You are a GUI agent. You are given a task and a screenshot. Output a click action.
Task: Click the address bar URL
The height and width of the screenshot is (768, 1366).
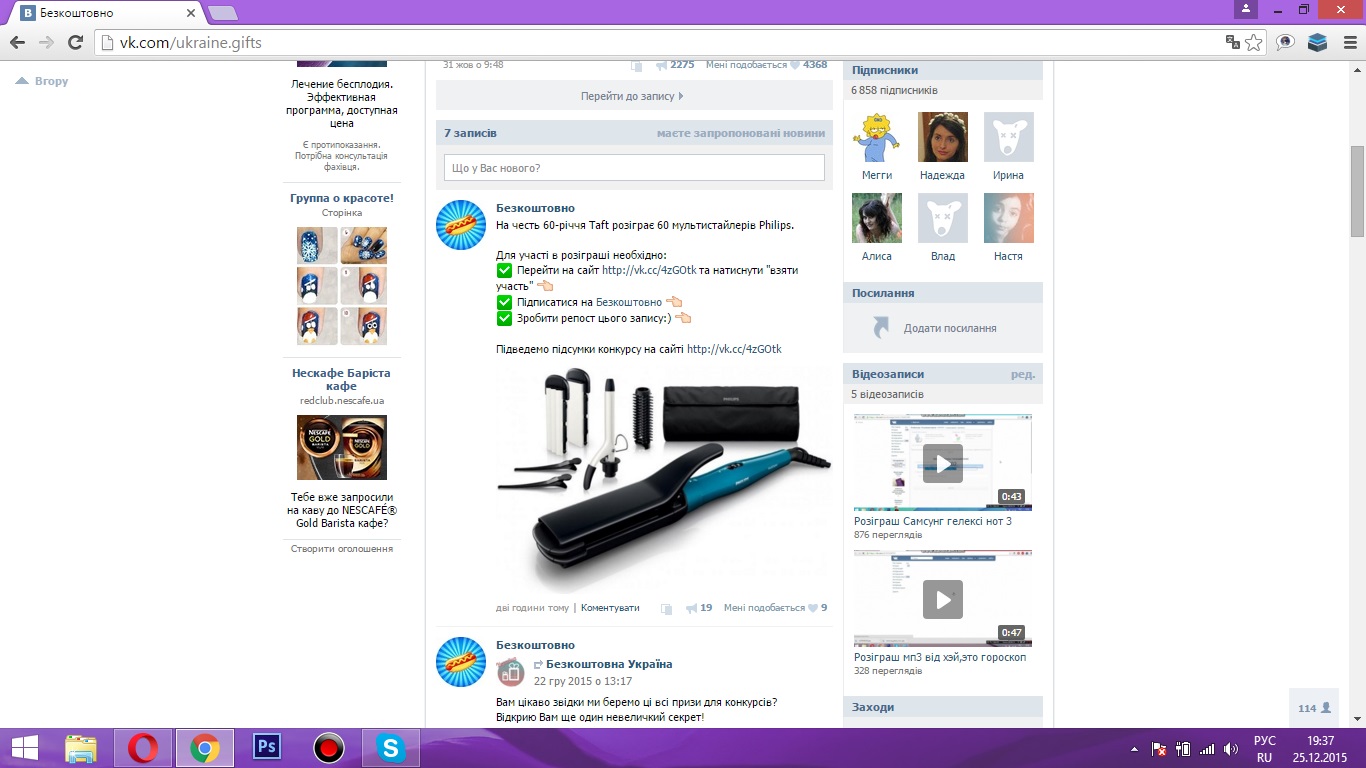191,43
